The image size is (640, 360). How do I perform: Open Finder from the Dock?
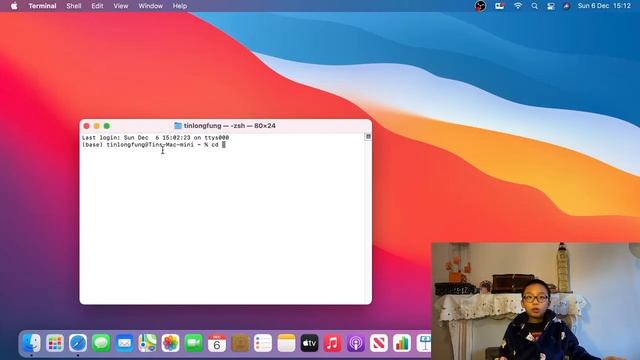[31, 343]
